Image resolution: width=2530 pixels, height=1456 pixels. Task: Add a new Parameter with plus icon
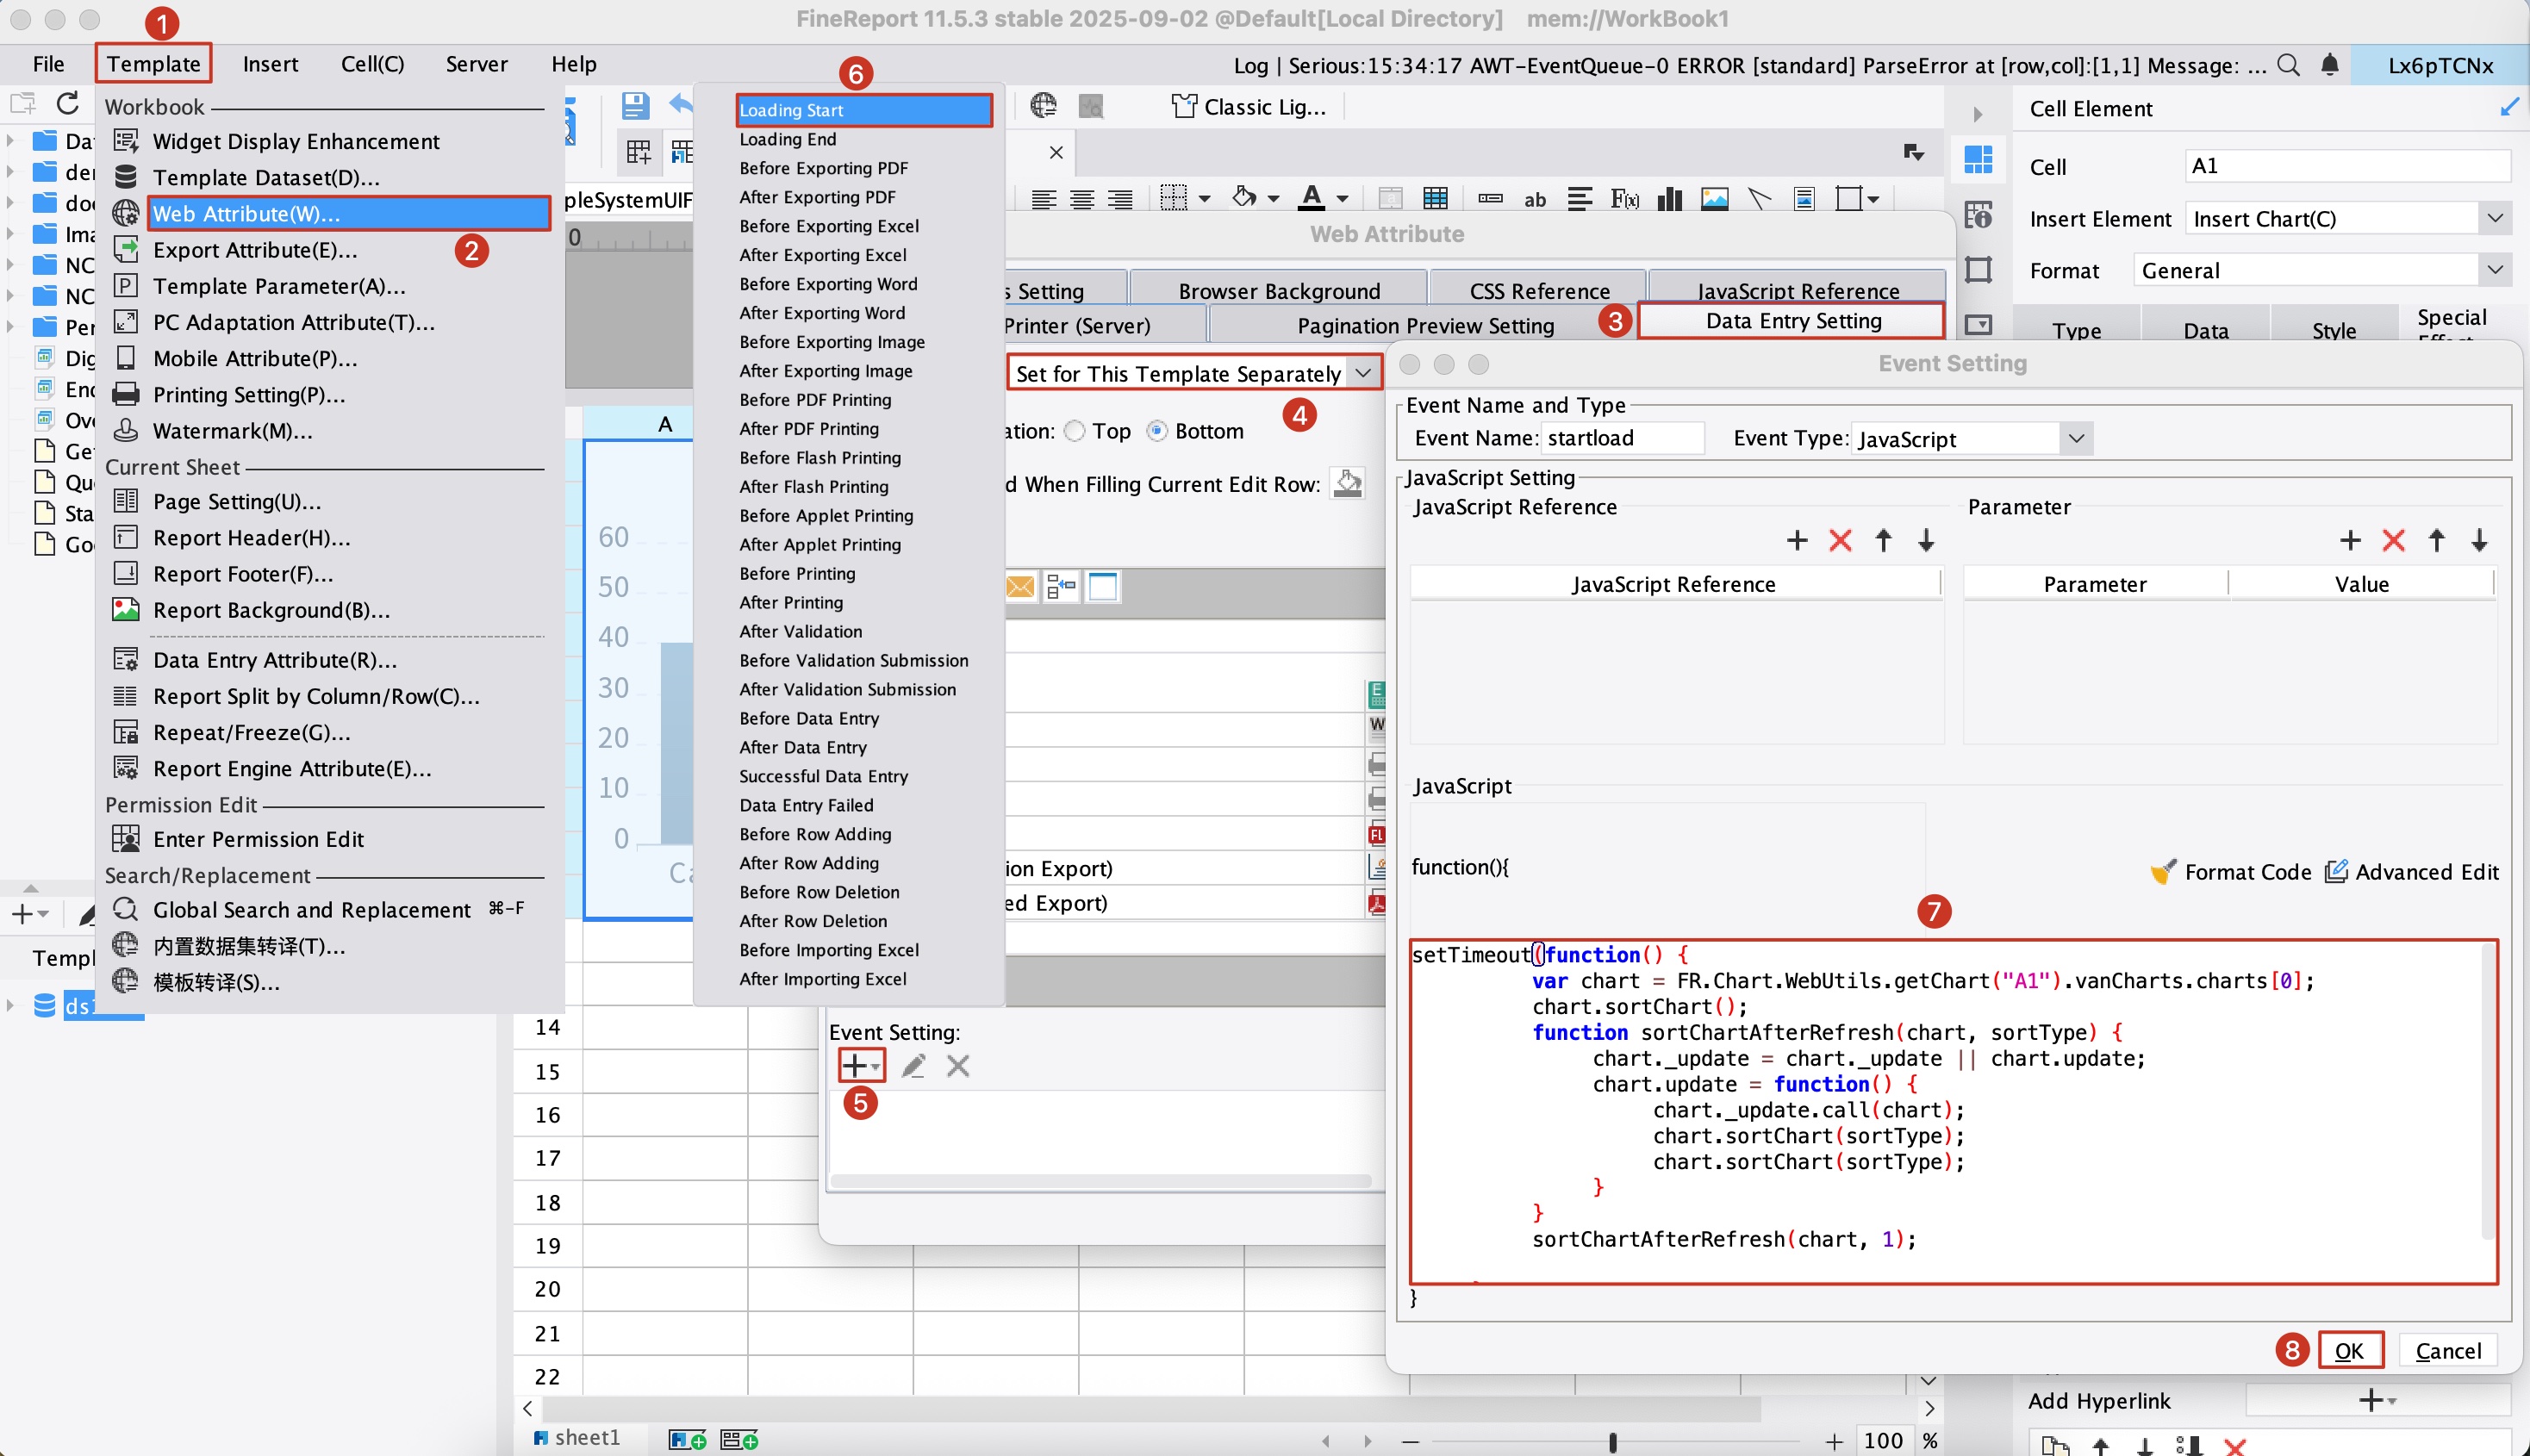2350,541
